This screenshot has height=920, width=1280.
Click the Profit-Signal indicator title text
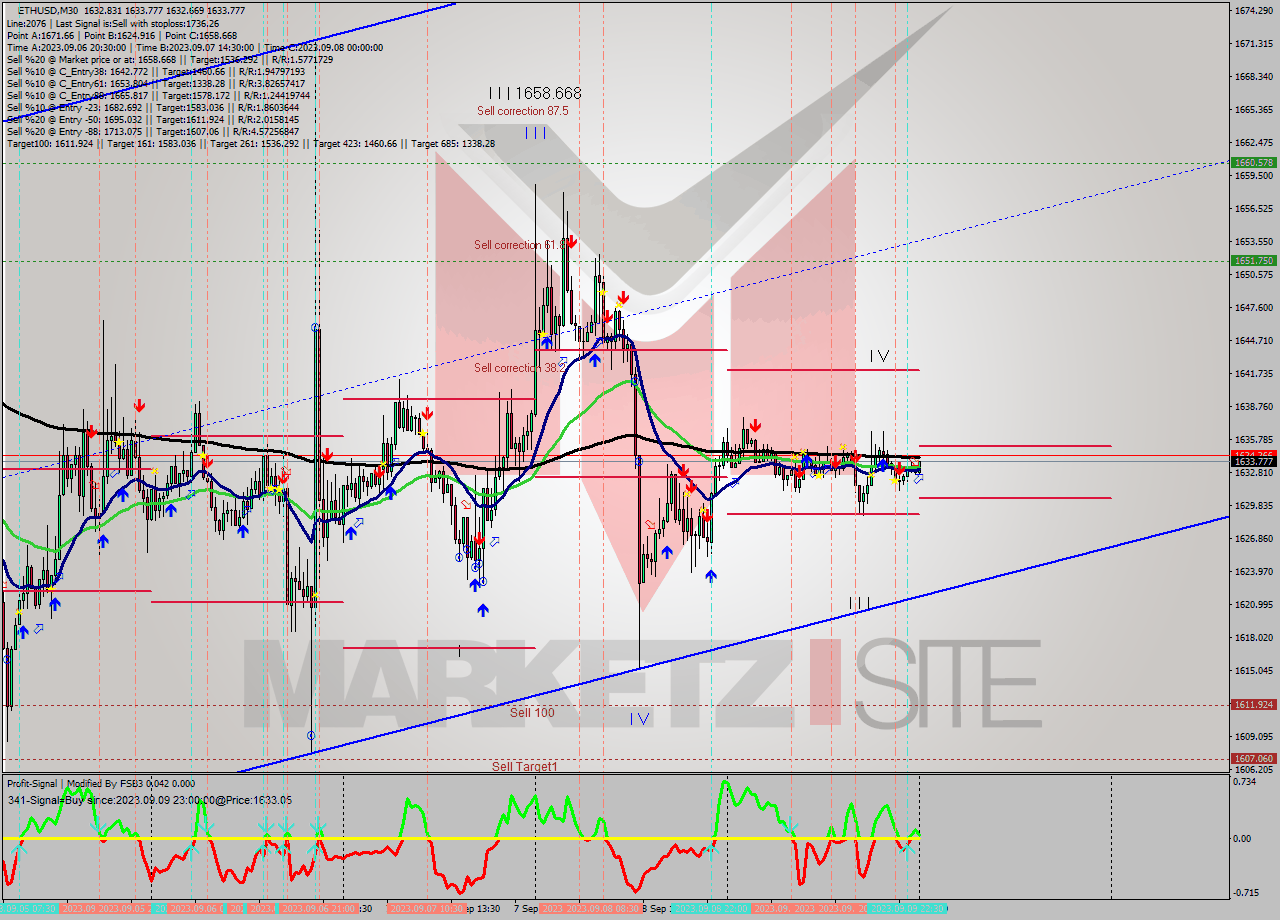click(100, 784)
